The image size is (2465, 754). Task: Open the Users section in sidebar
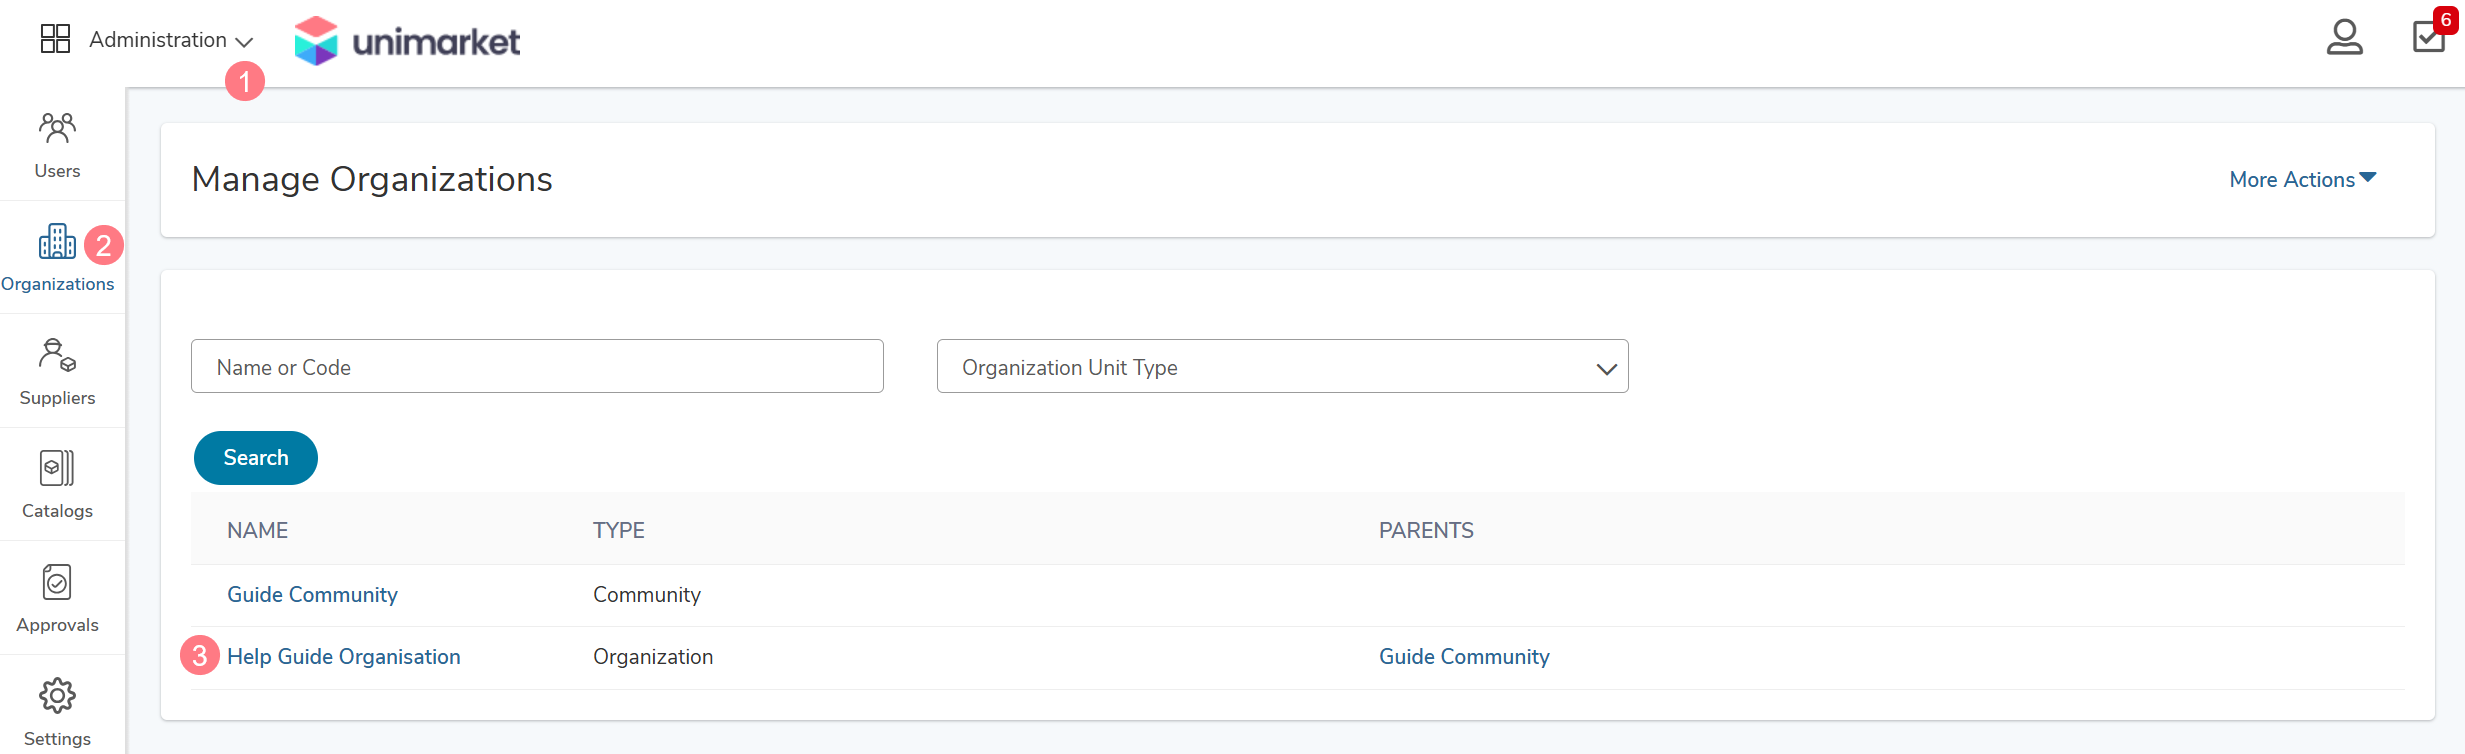coord(57,145)
